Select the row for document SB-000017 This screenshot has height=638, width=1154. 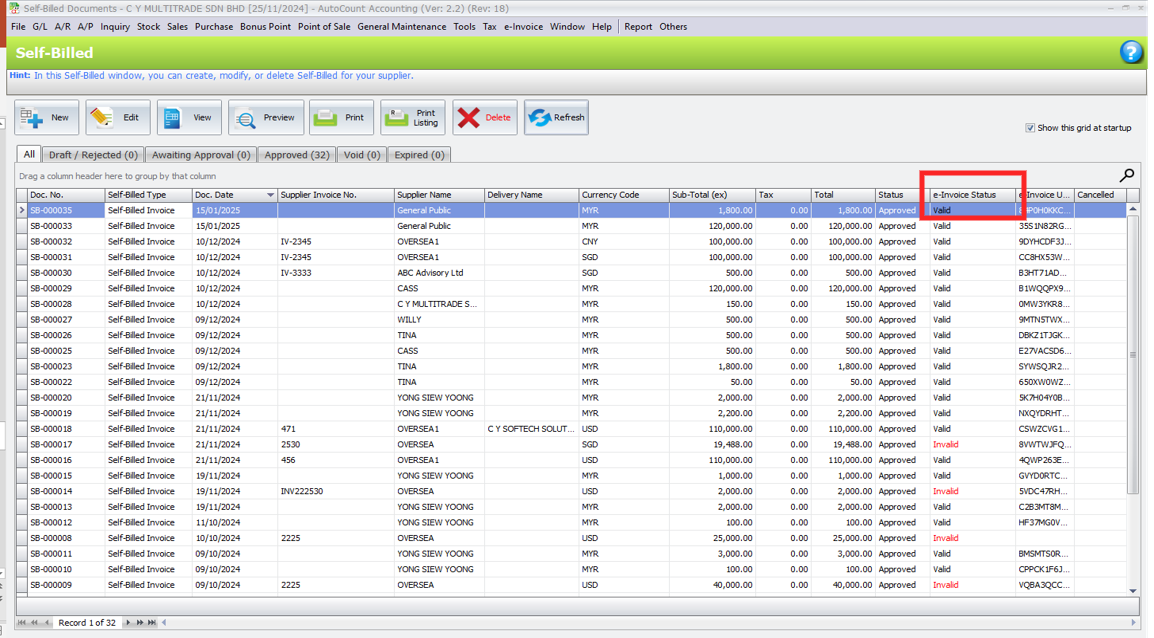(x=65, y=444)
